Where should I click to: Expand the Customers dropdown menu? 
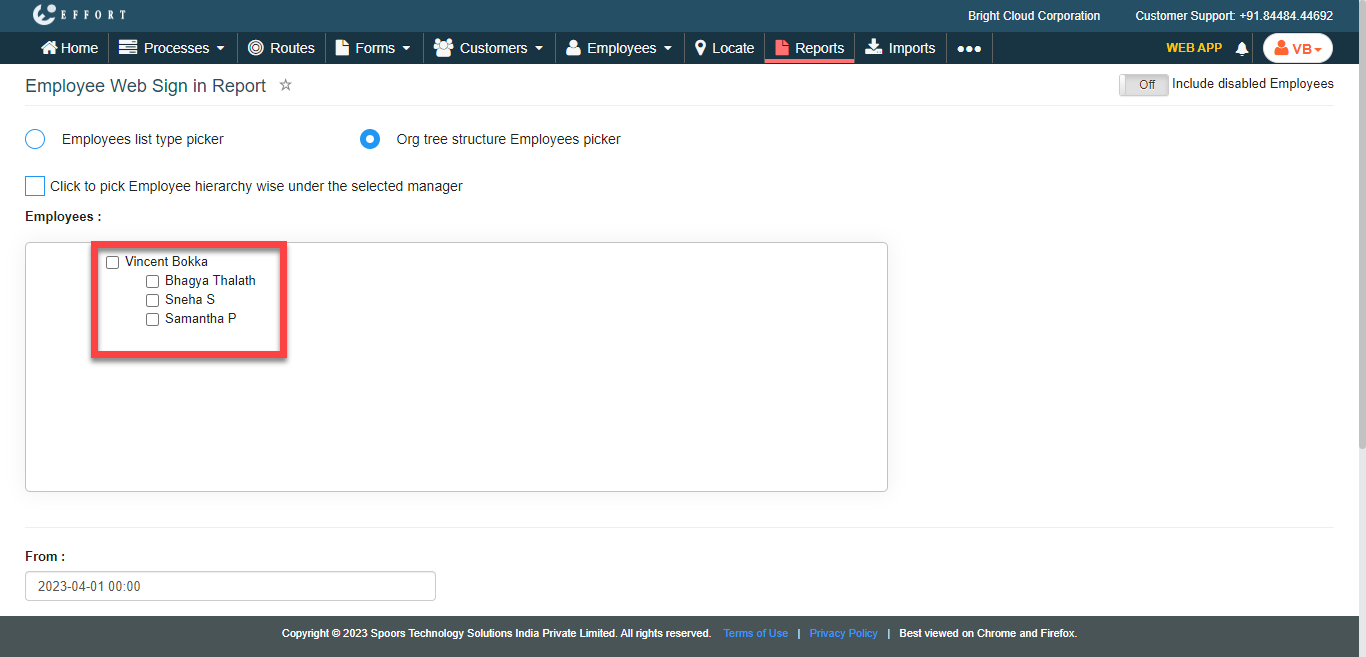click(489, 48)
